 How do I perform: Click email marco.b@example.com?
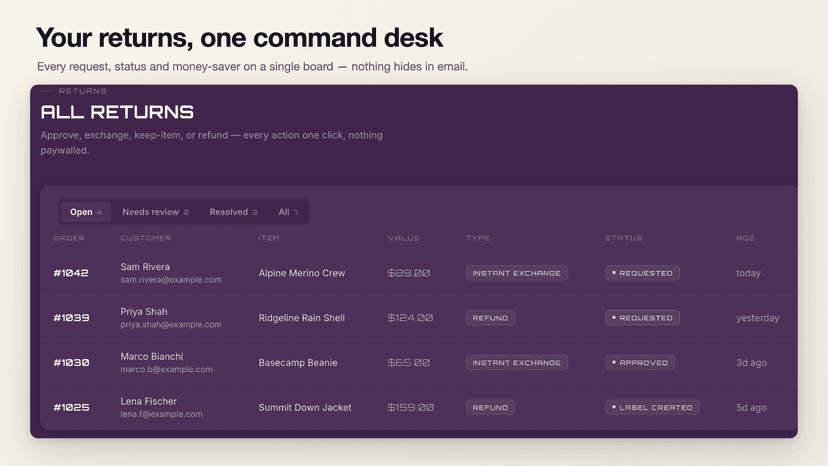pos(166,370)
